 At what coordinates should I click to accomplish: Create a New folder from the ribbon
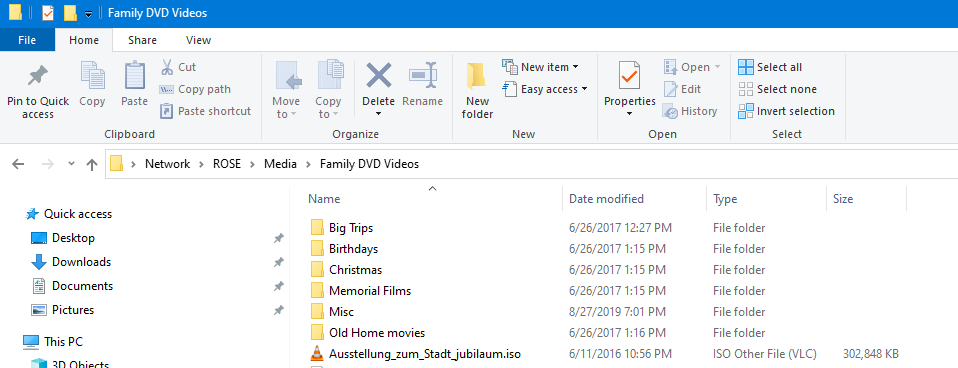(x=477, y=90)
